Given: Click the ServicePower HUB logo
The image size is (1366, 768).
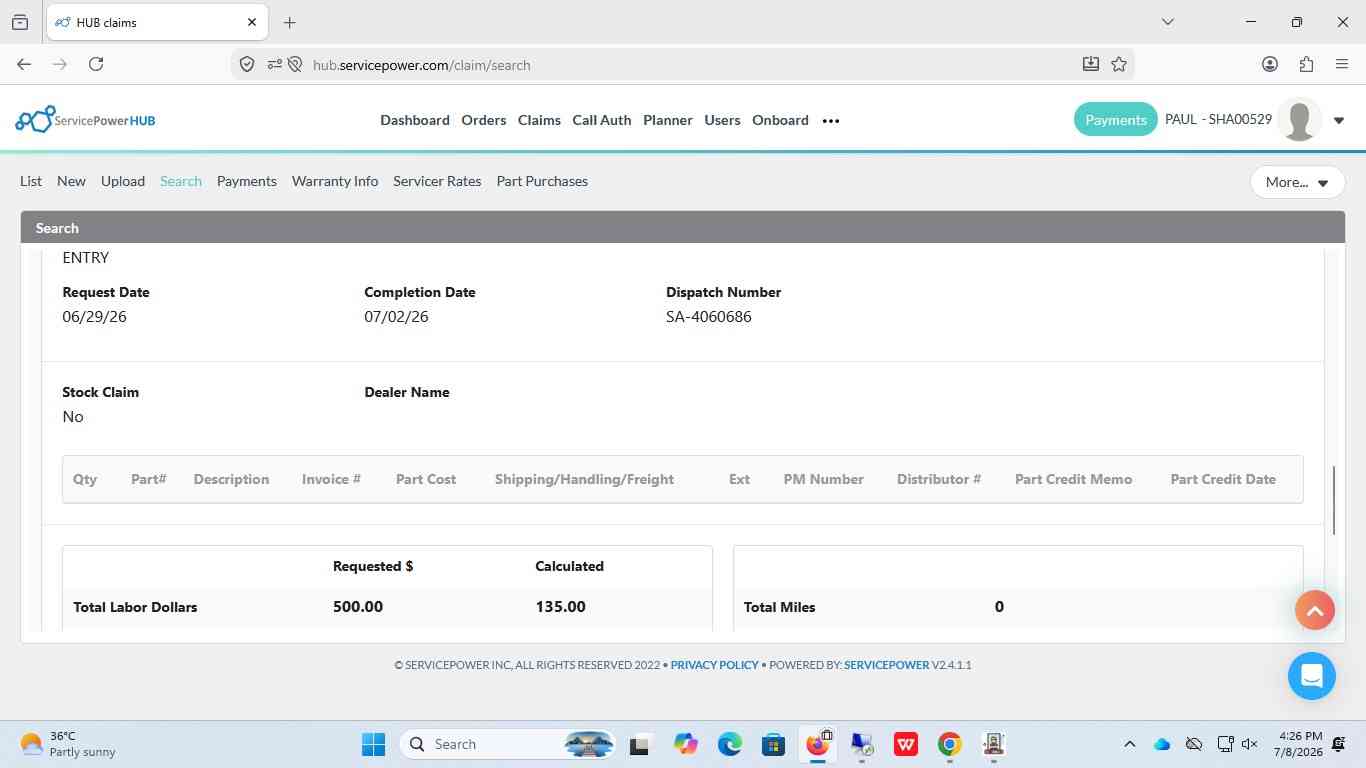Looking at the screenshot, I should point(85,120).
